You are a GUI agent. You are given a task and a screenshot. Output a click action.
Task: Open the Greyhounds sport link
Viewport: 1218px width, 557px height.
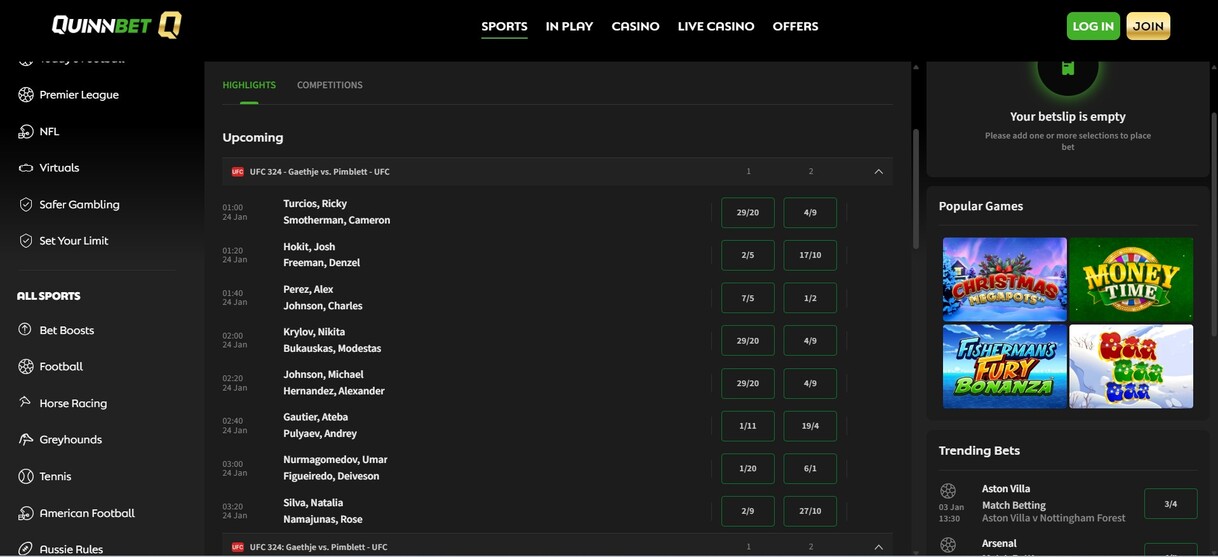tap(70, 440)
